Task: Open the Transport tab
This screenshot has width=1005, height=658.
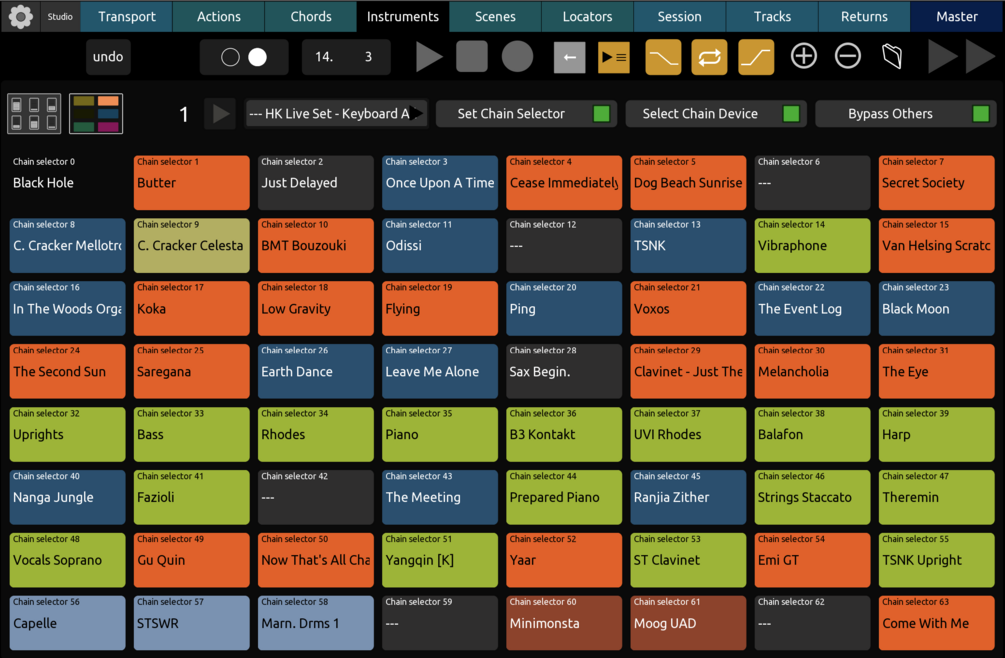Action: (126, 16)
